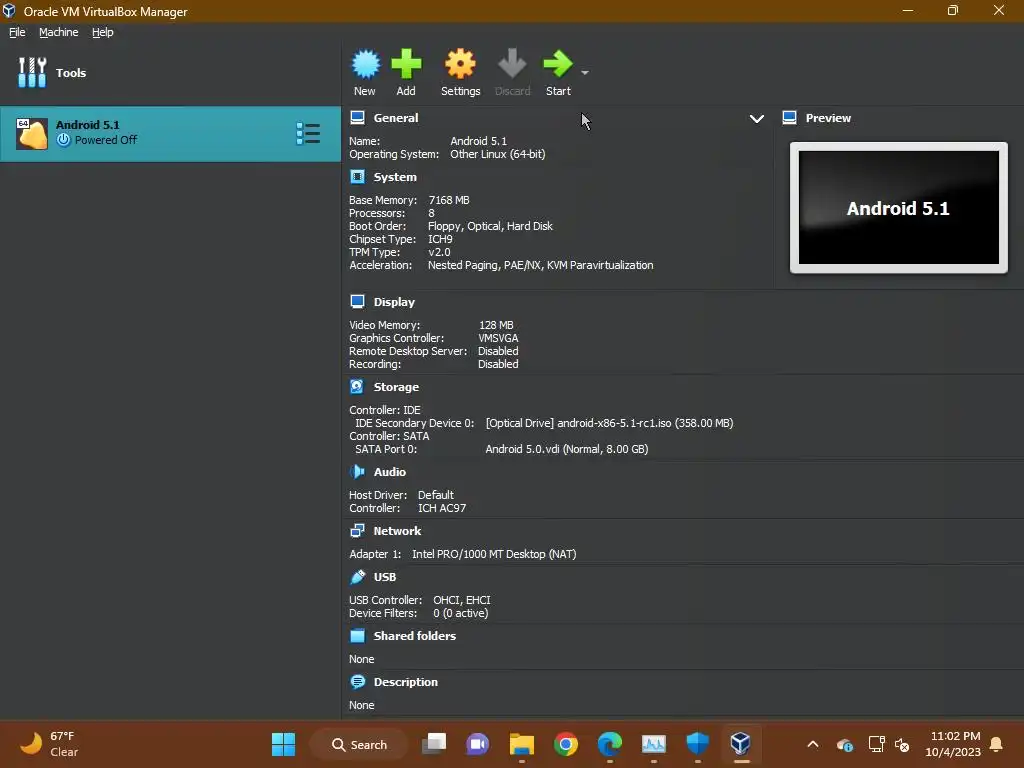Click the Android 5.1 preview thumbnail
1024x768 pixels.
(899, 208)
